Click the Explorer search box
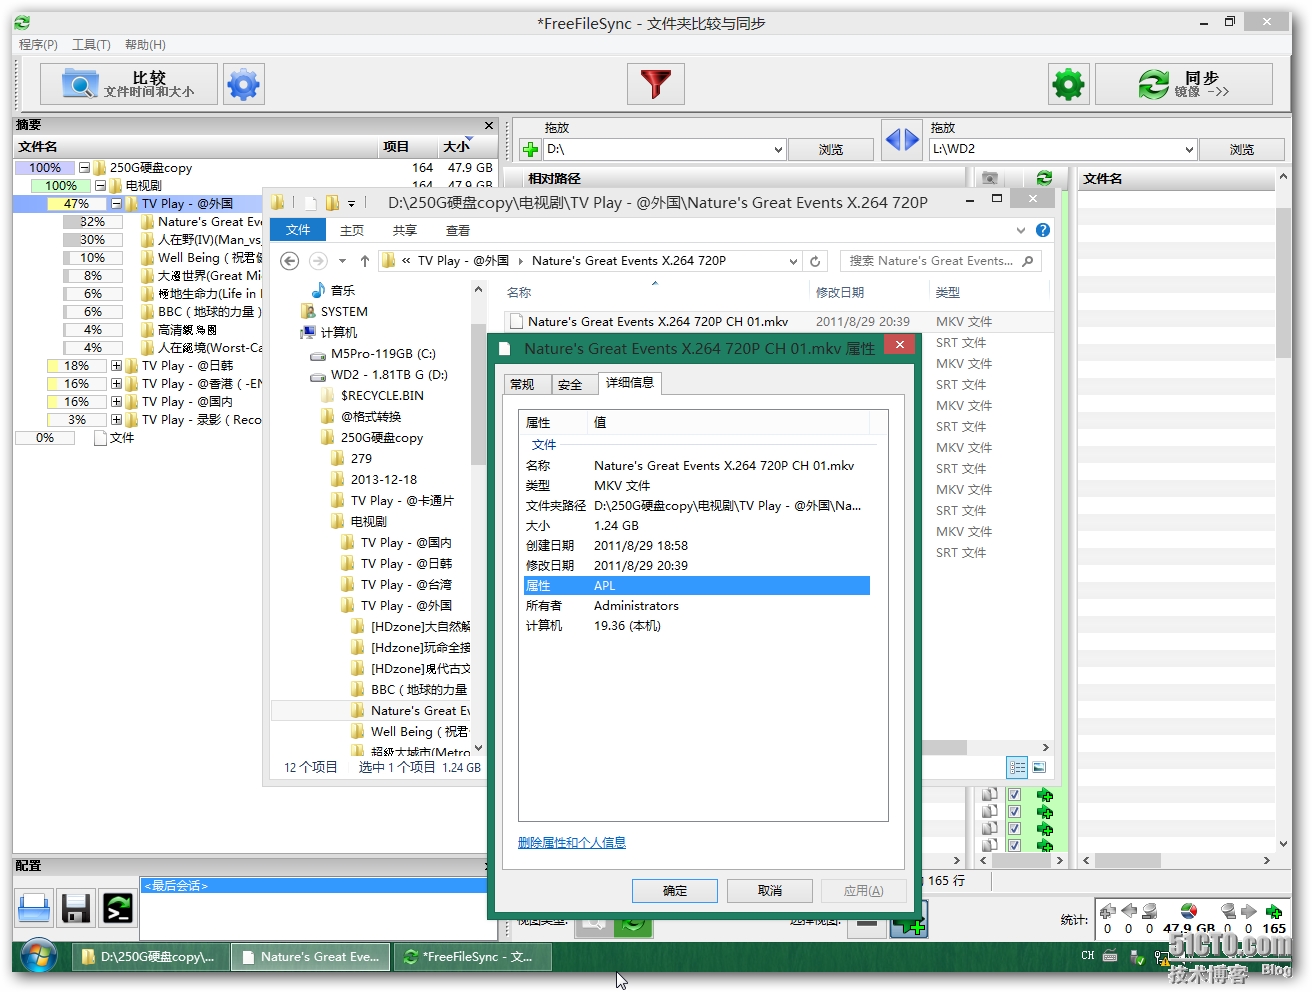Screen dimensions: 1312x1003 tap(940, 261)
